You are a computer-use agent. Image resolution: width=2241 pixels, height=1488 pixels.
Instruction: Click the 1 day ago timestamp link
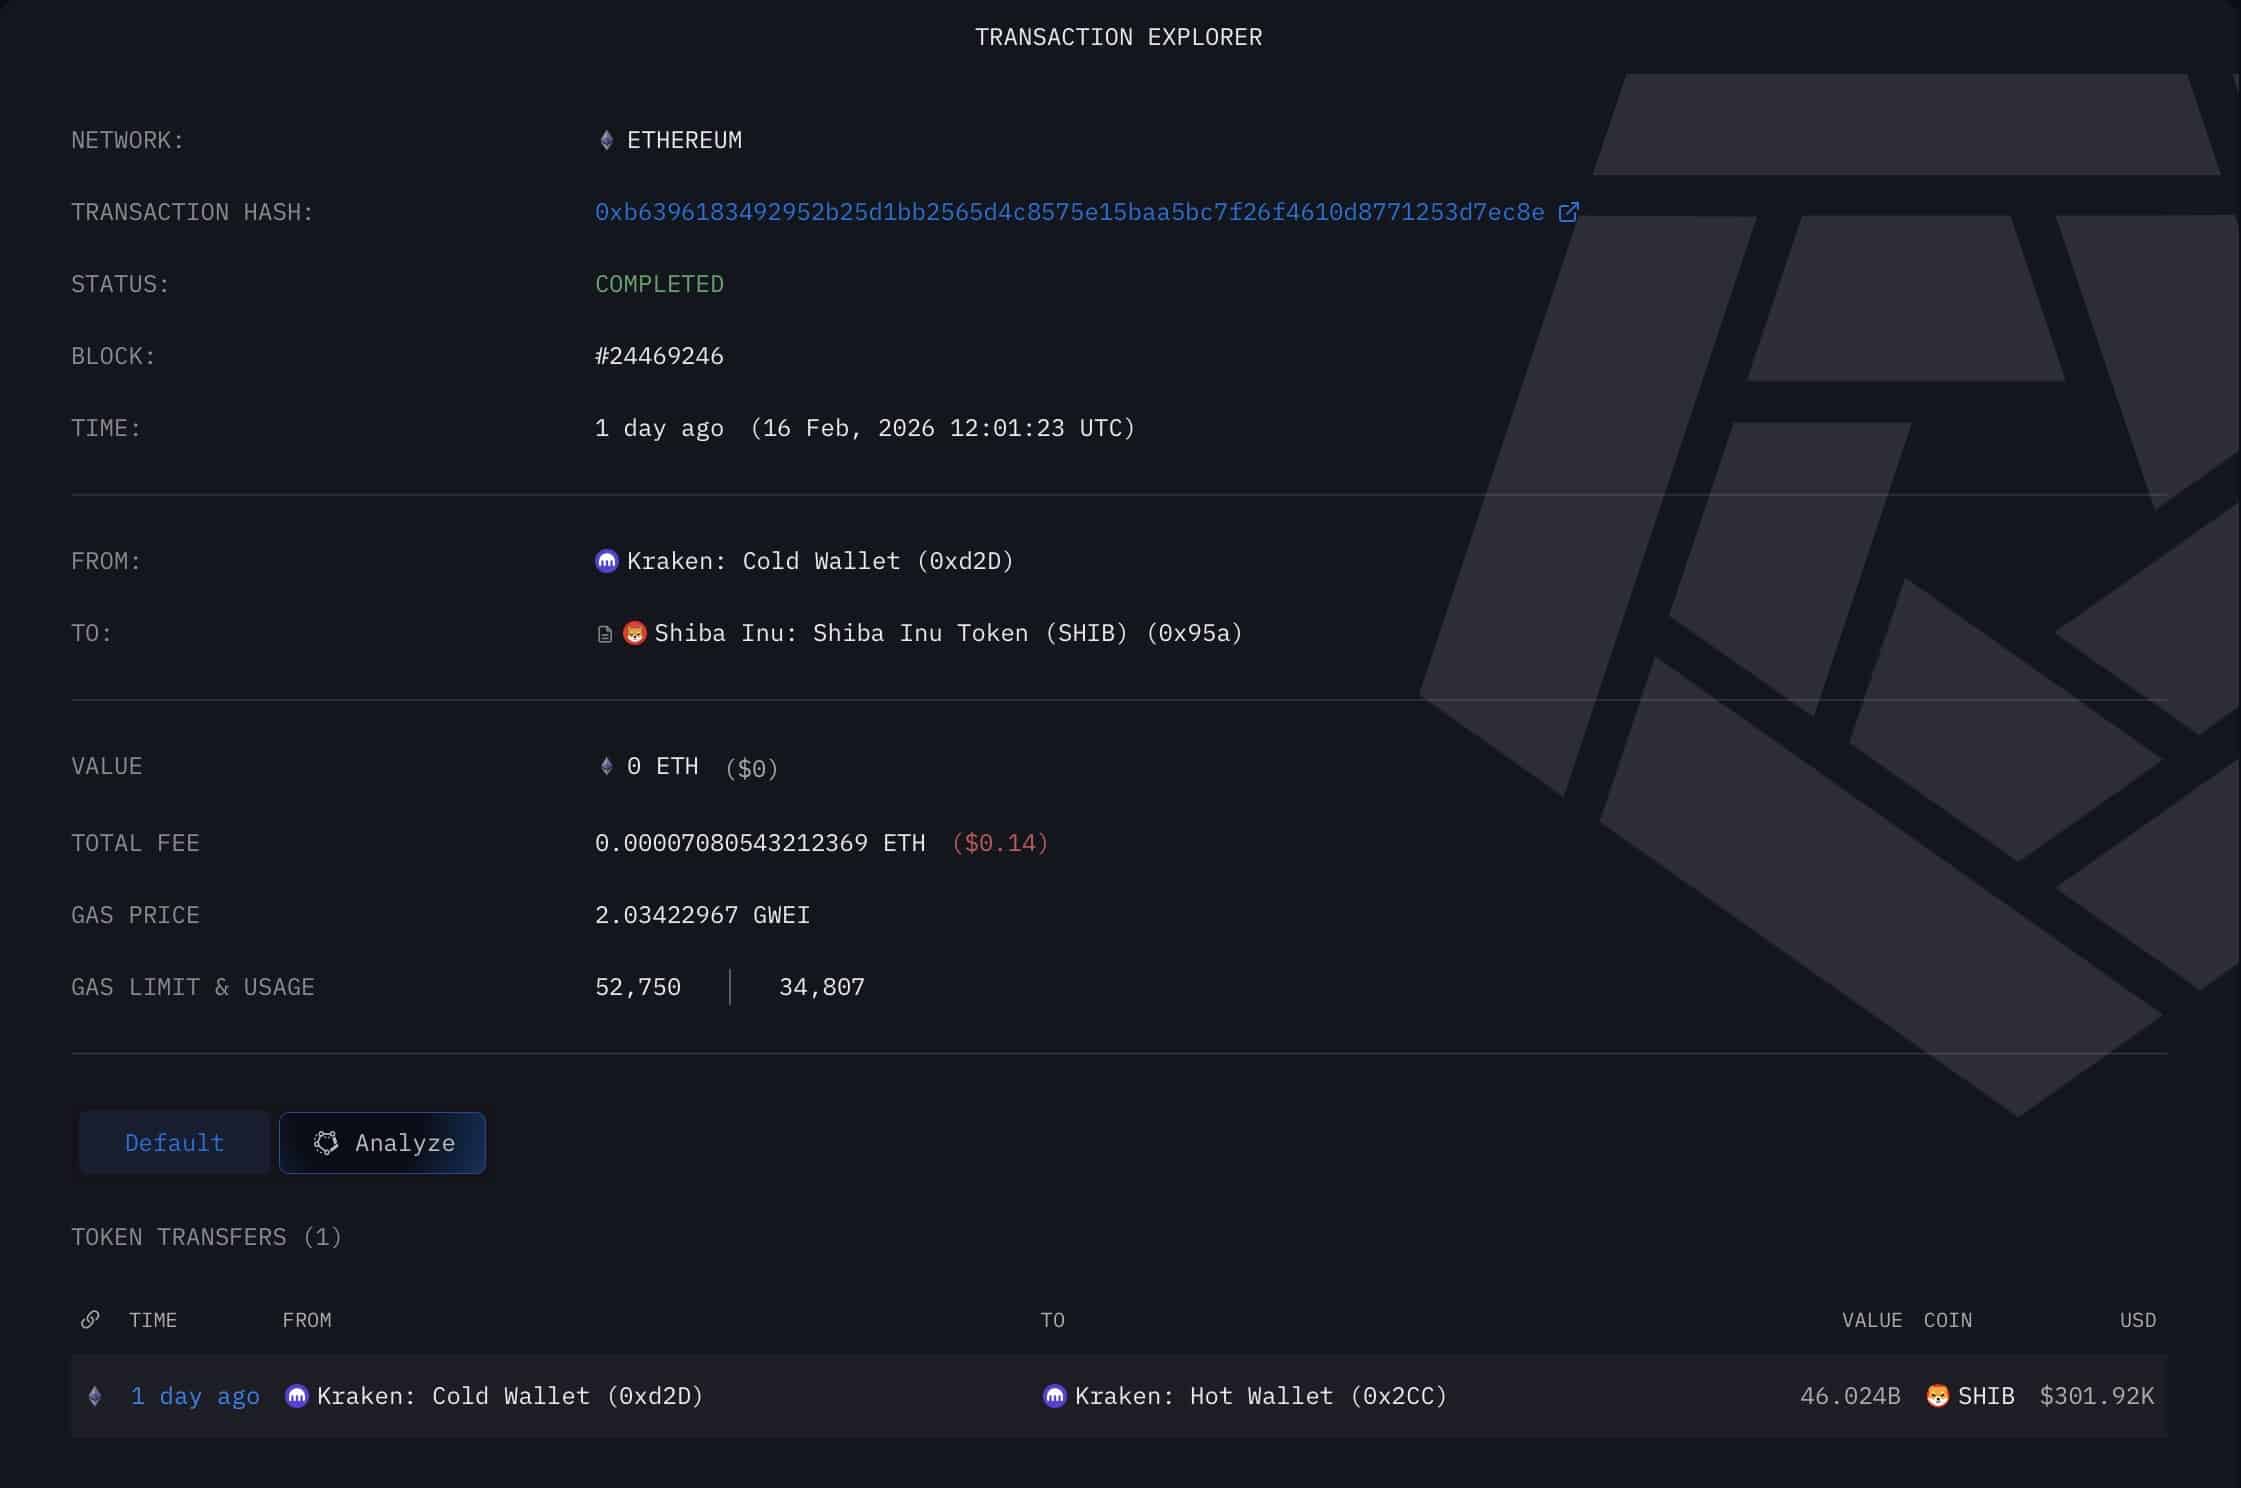[194, 1396]
